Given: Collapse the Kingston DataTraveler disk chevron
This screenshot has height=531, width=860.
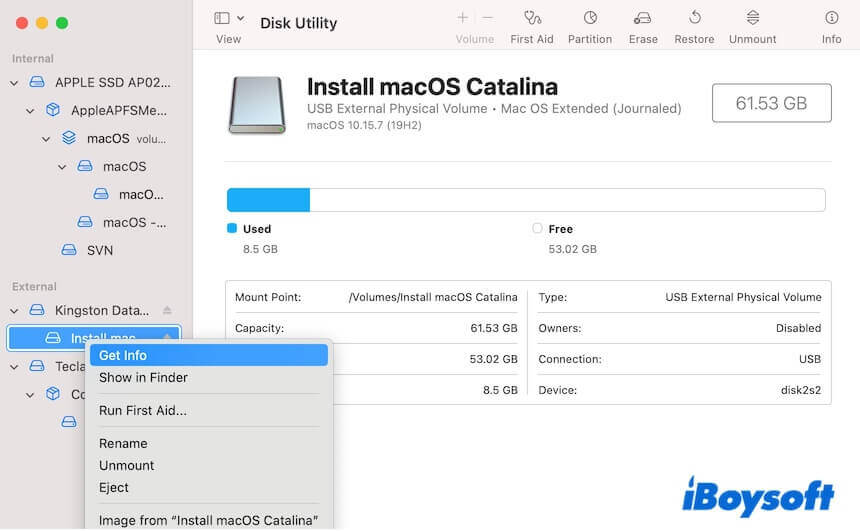Looking at the screenshot, I should 14,311.
